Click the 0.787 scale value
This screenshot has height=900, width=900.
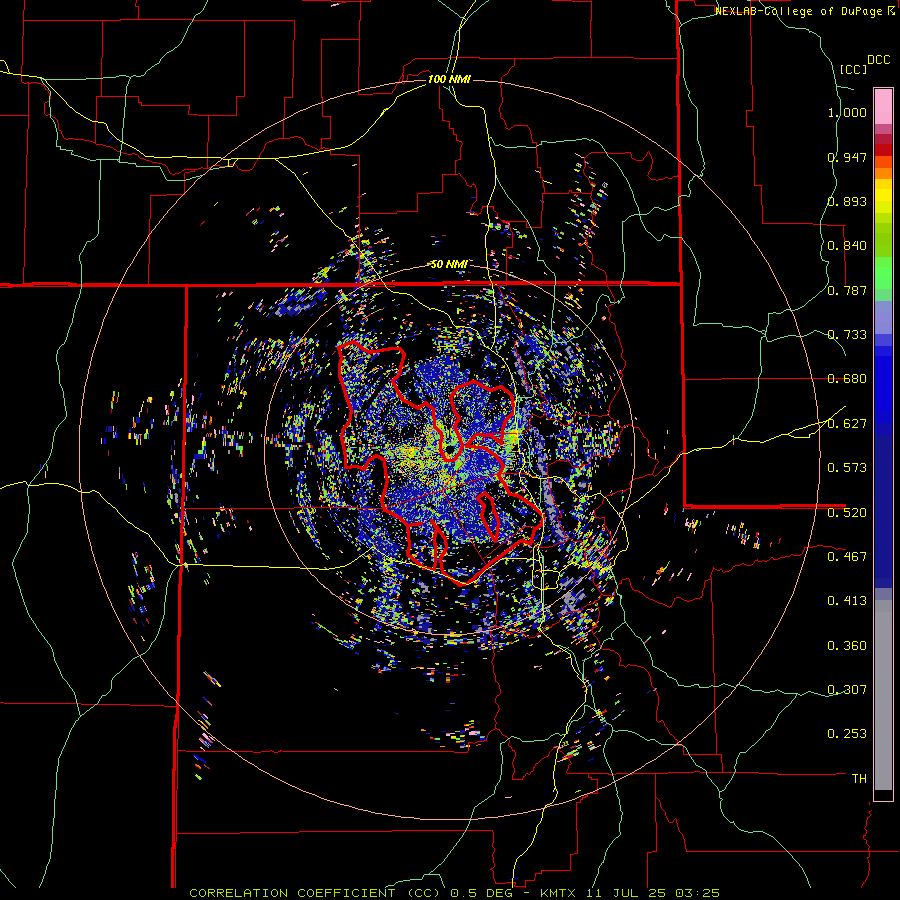(847, 290)
